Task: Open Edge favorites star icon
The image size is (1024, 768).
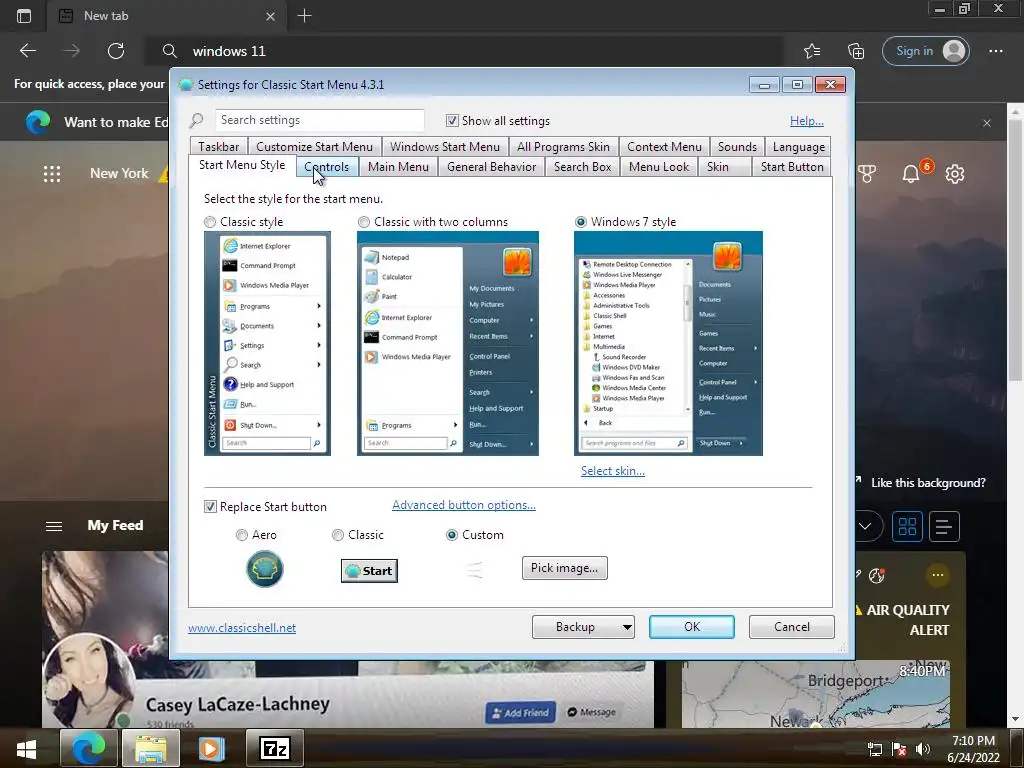Action: (x=812, y=51)
